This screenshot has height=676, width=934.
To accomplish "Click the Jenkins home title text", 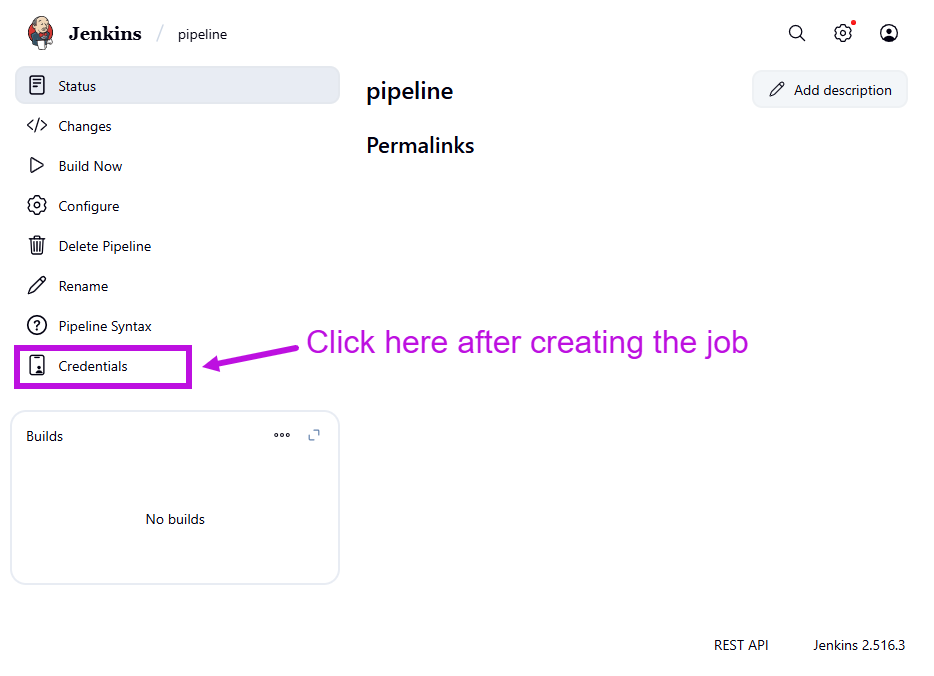I will tap(105, 33).
